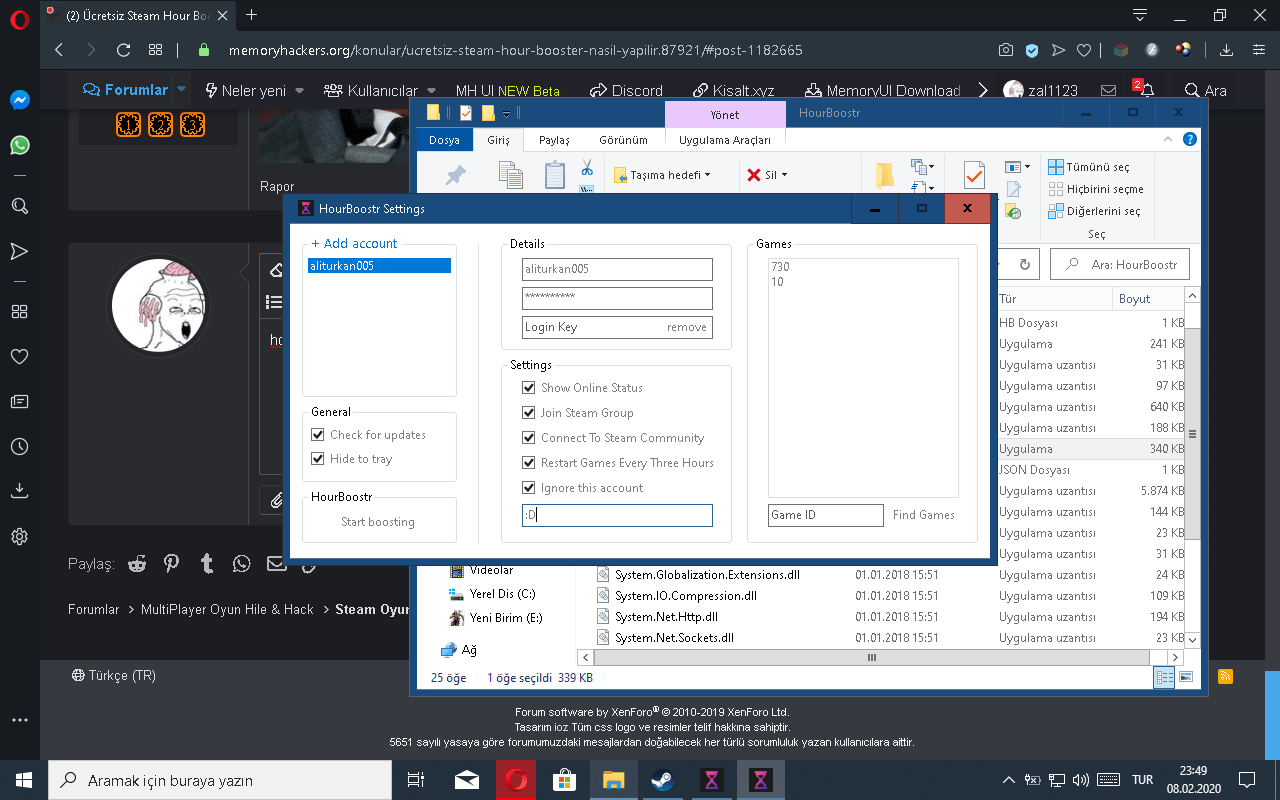Collapse the Explorer ribbon with the chevron

pos(1169,140)
